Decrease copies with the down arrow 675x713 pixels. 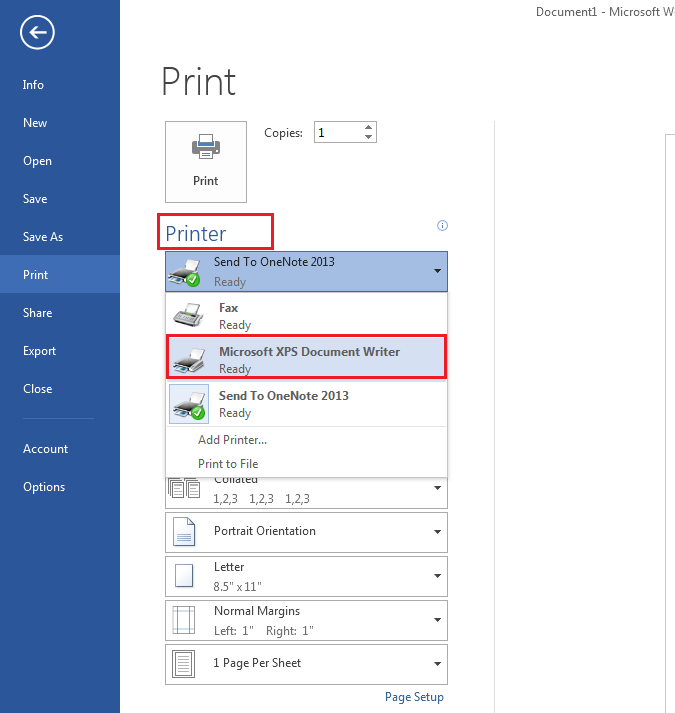pos(368,137)
